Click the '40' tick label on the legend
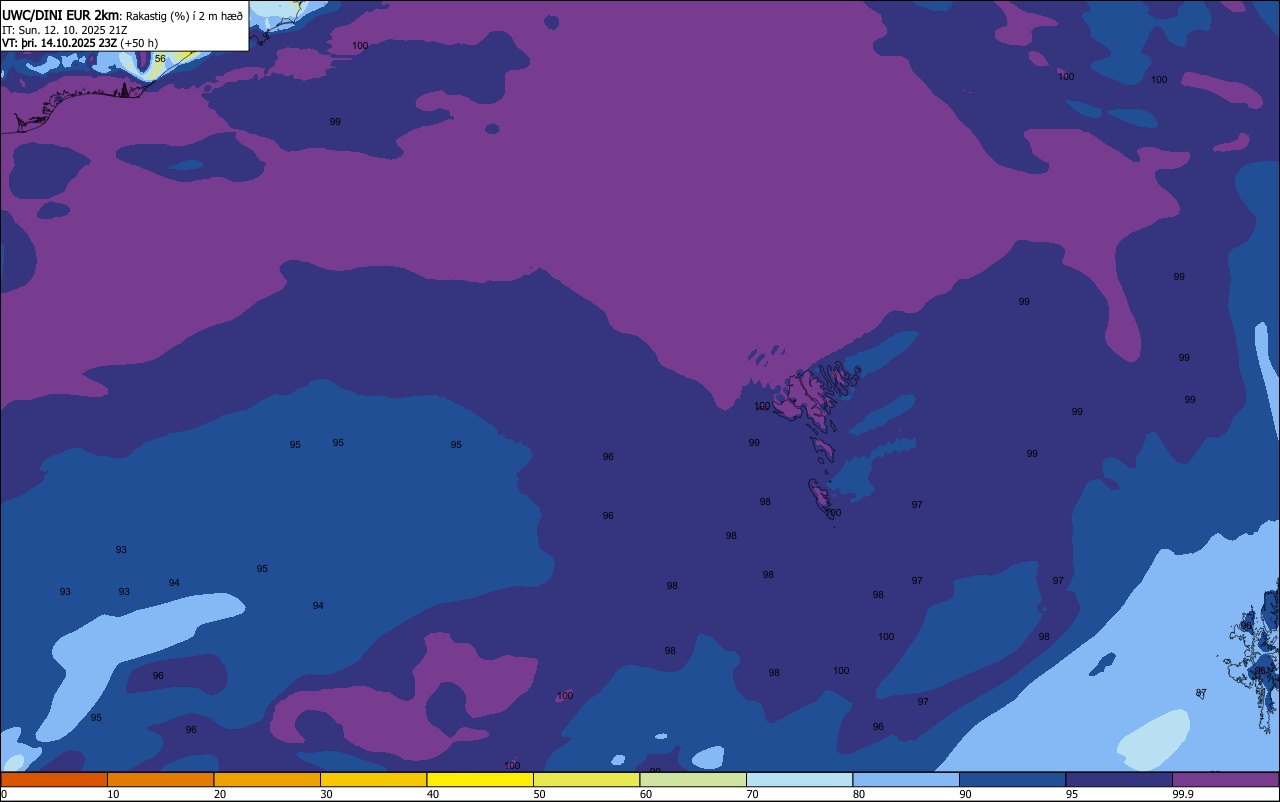This screenshot has height=802, width=1280. [433, 794]
